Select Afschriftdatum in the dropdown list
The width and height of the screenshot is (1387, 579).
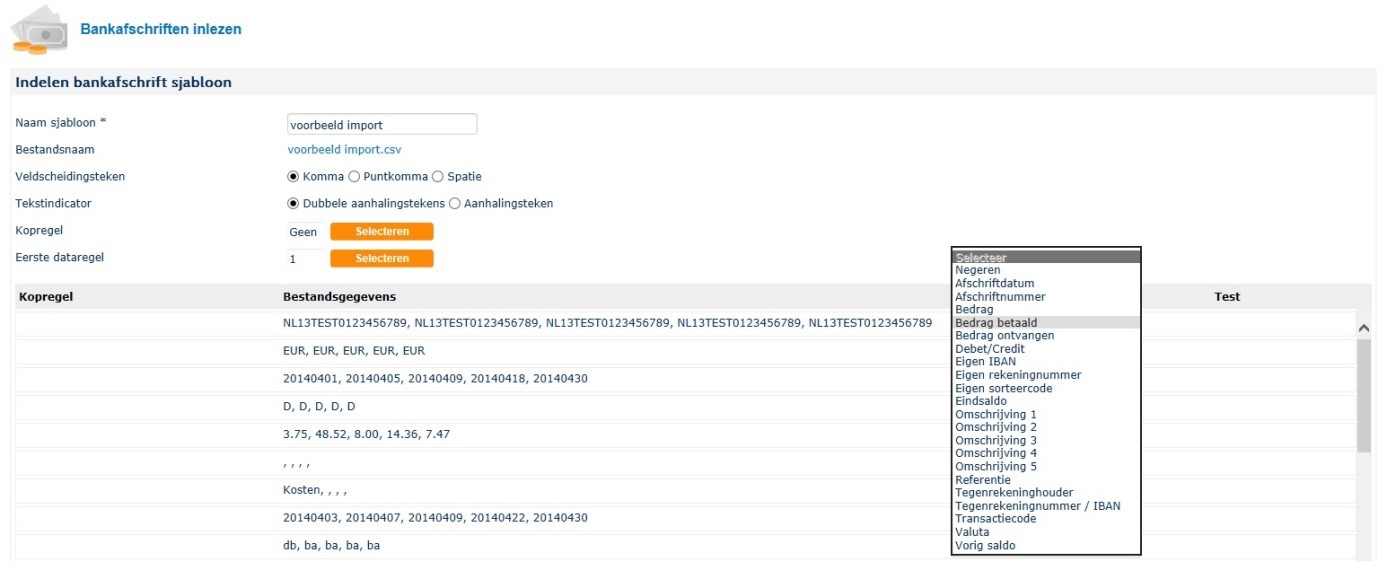994,284
